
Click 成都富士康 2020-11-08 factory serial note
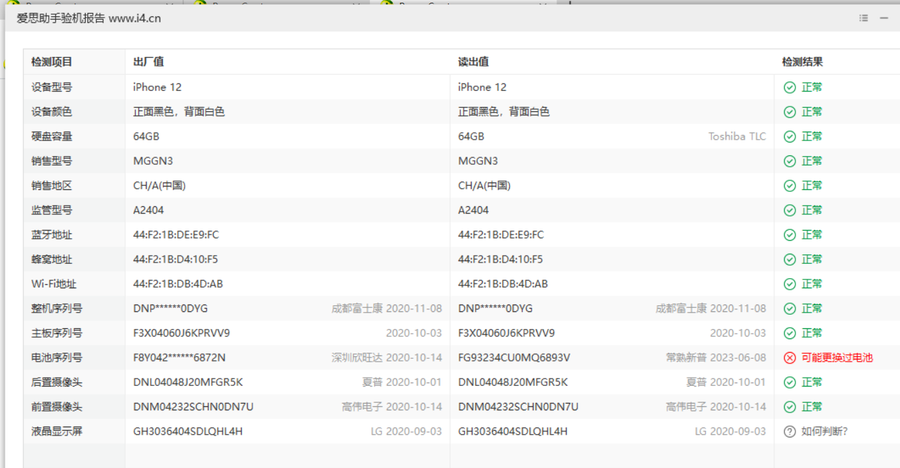[x=386, y=308]
